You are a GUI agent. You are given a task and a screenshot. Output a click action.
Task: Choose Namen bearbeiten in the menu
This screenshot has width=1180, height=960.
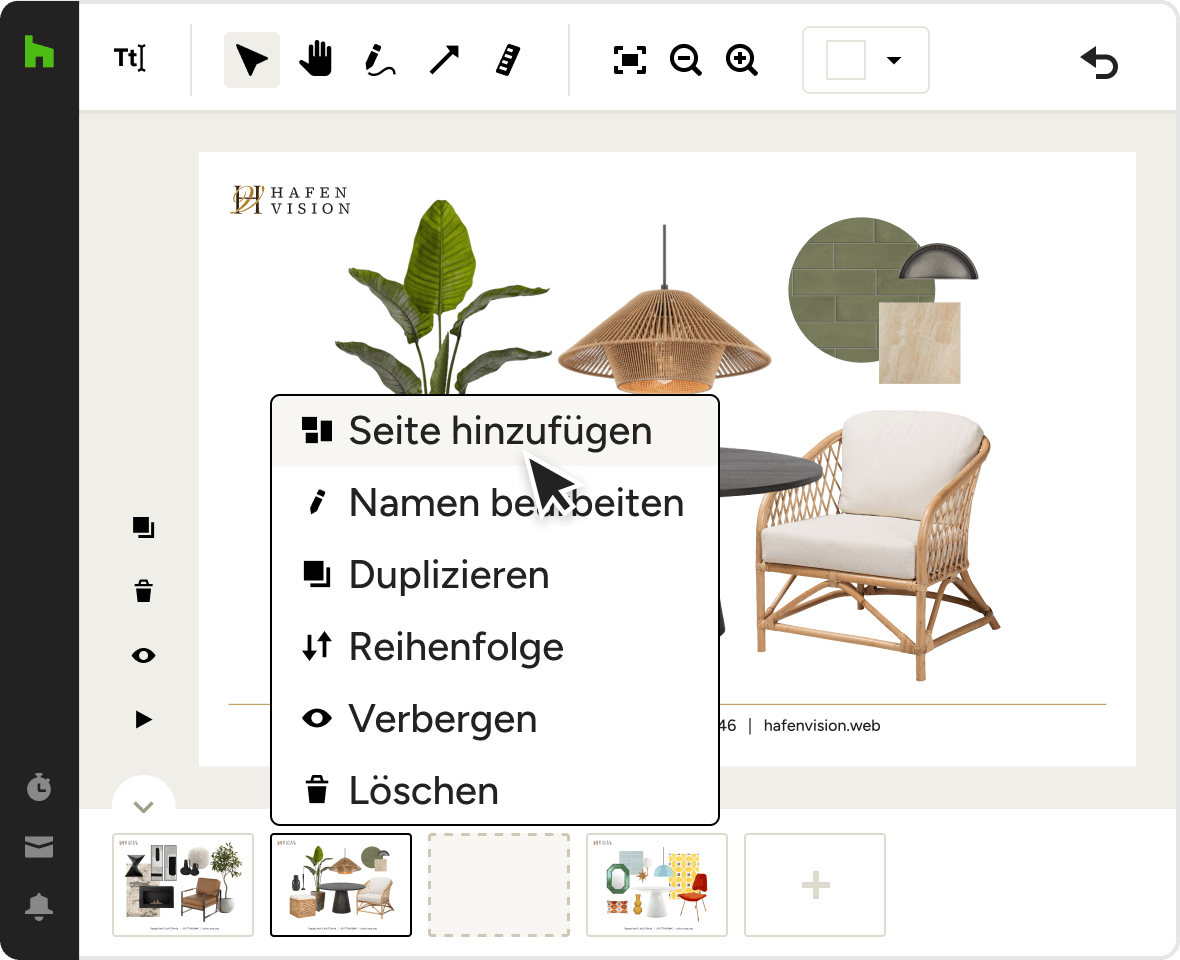point(495,502)
